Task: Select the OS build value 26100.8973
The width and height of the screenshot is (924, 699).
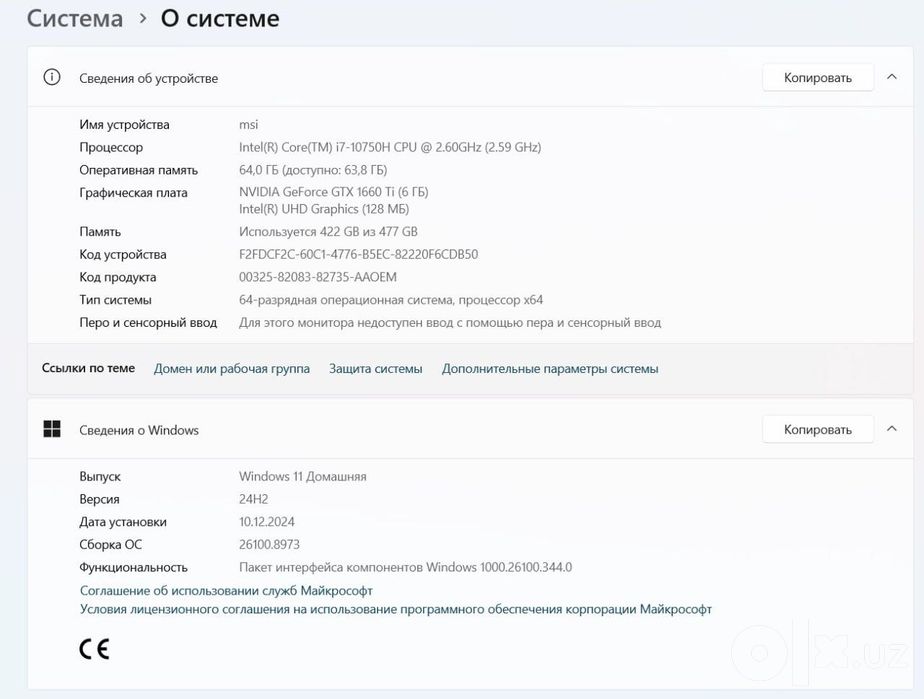Action: (269, 545)
